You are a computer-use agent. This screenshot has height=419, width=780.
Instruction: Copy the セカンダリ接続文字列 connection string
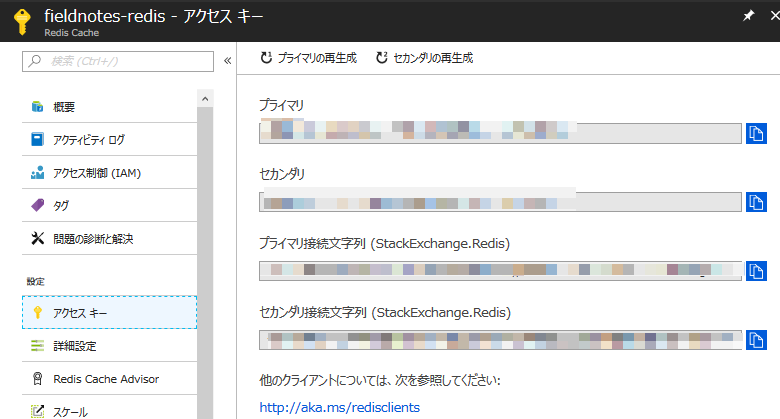click(x=756, y=340)
